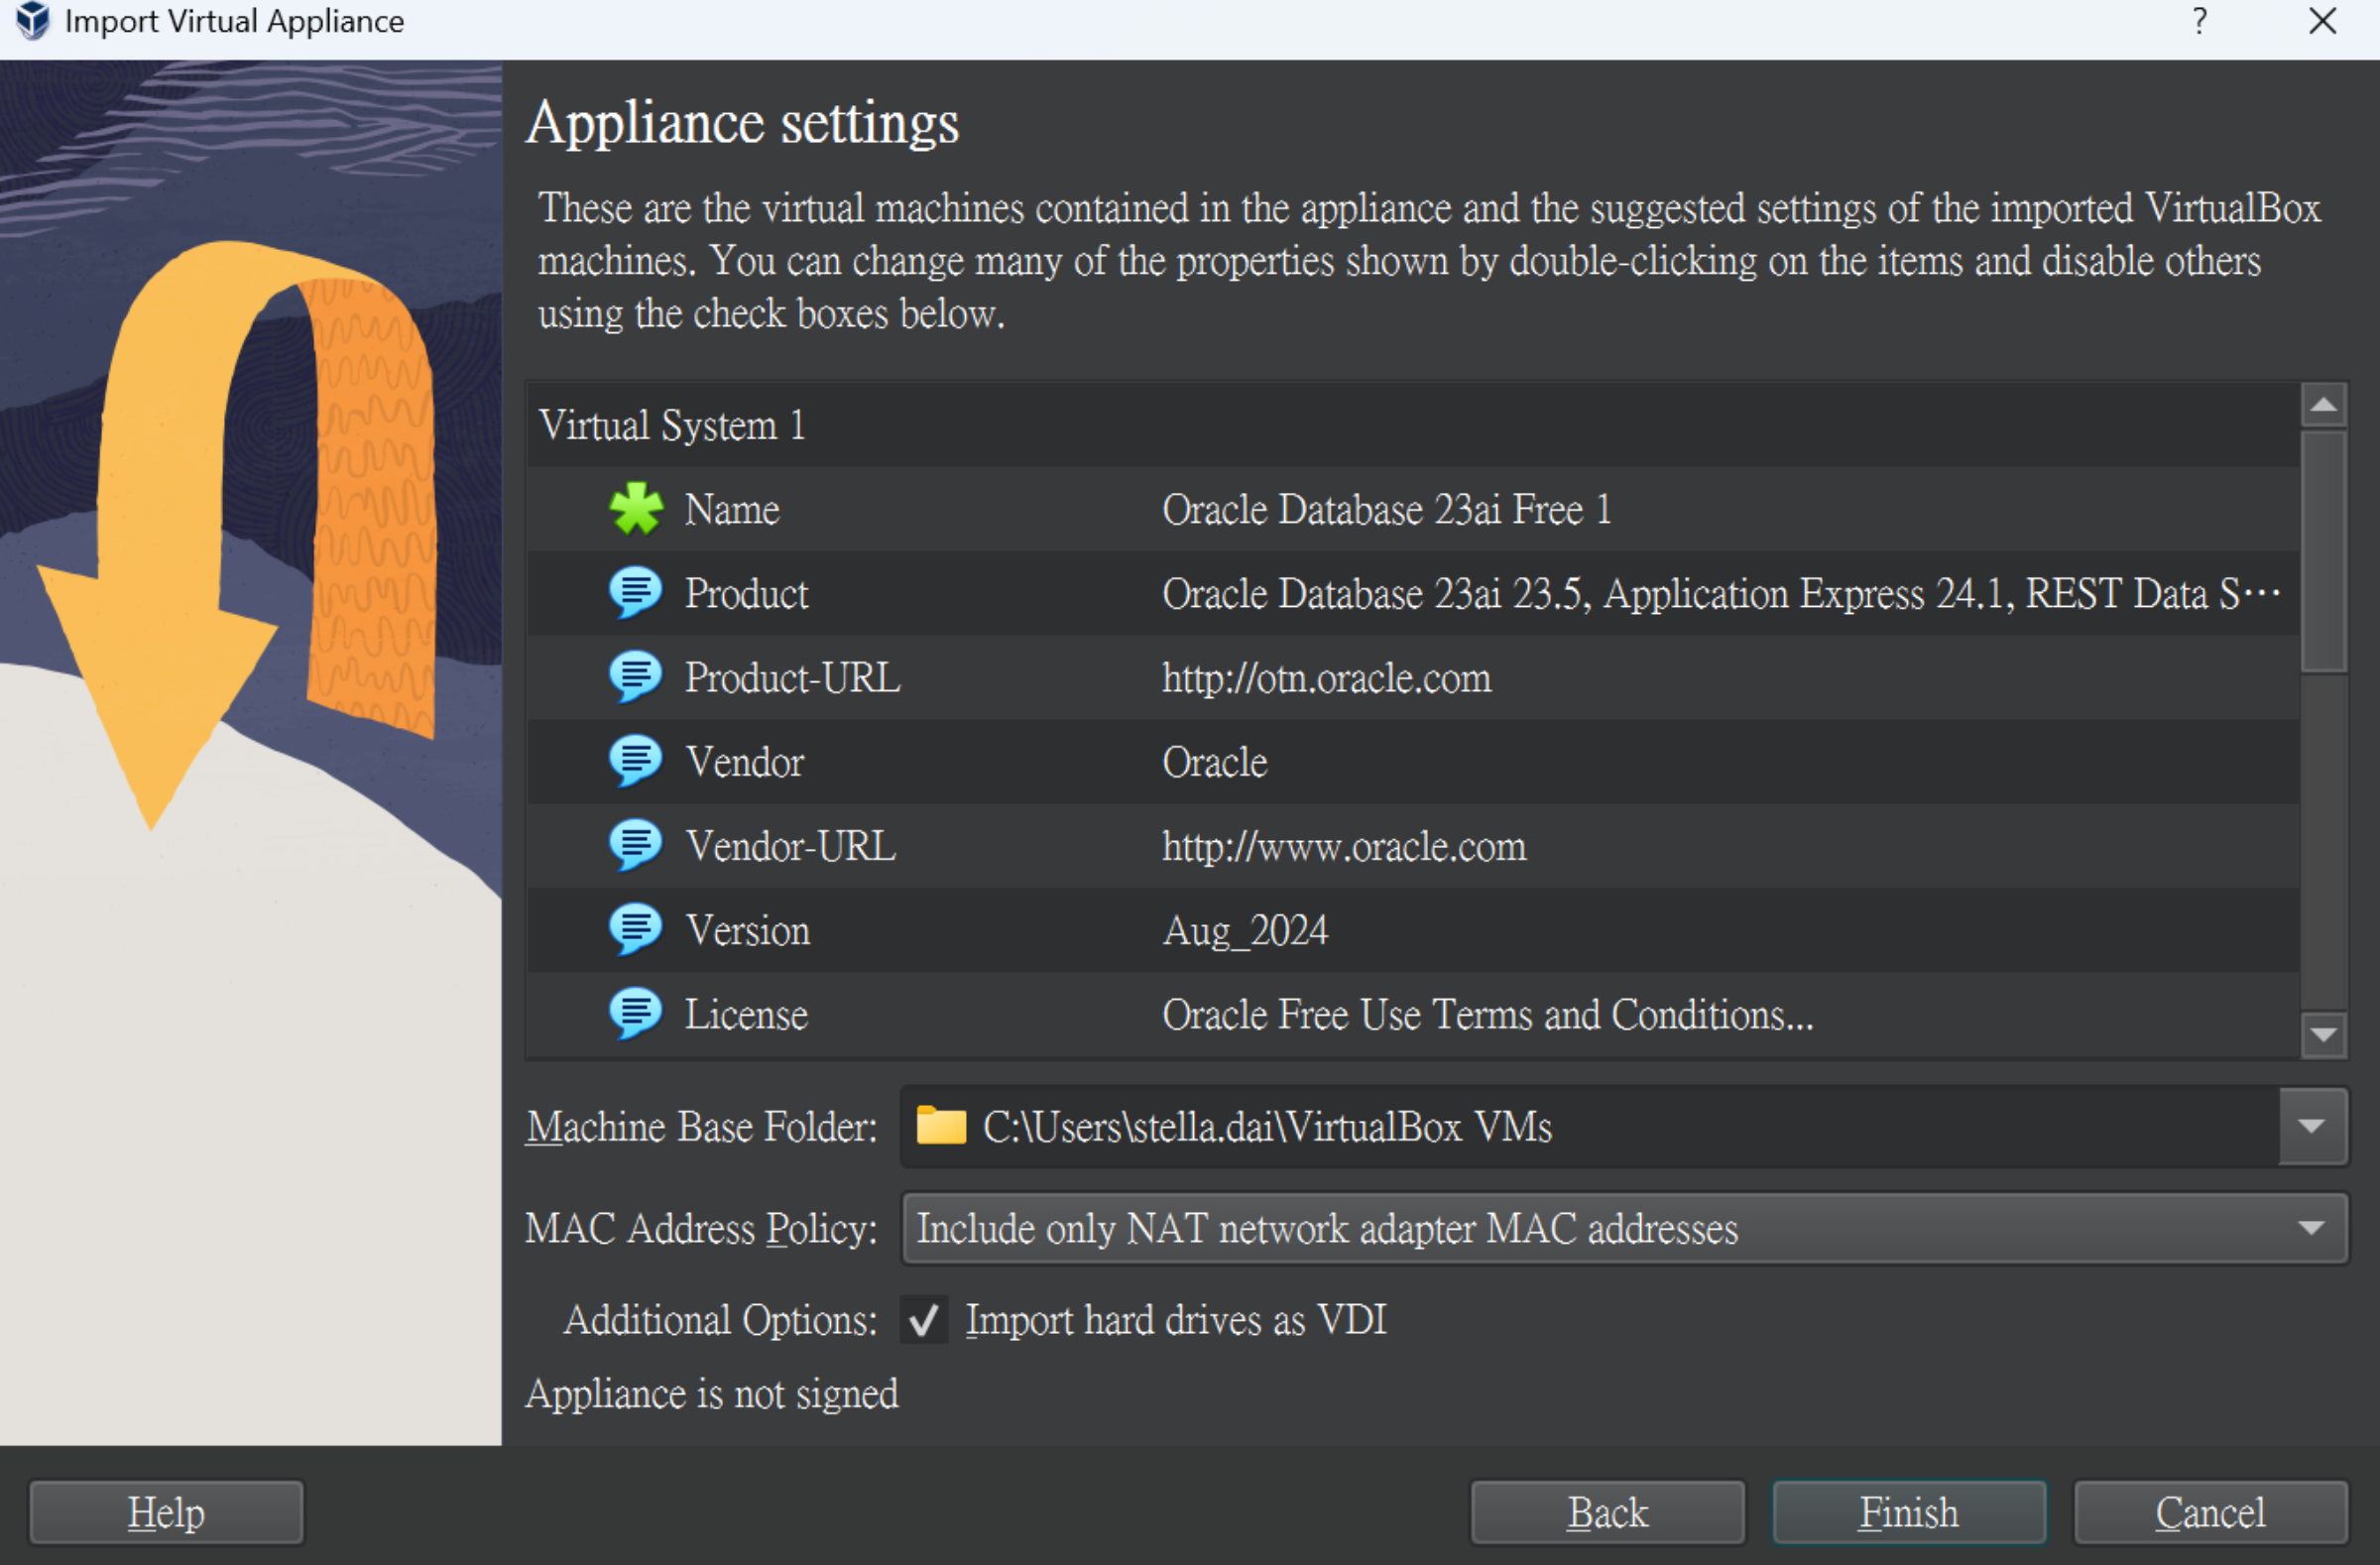2380x1565 pixels.
Task: Click the scroll down arrow of settings list
Action: tap(2324, 1035)
